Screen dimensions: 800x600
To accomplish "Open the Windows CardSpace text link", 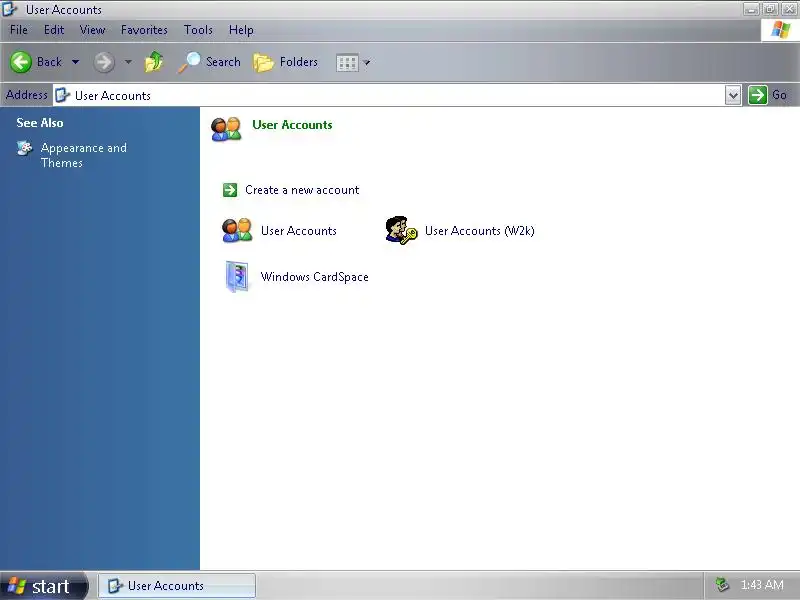I will (x=314, y=277).
